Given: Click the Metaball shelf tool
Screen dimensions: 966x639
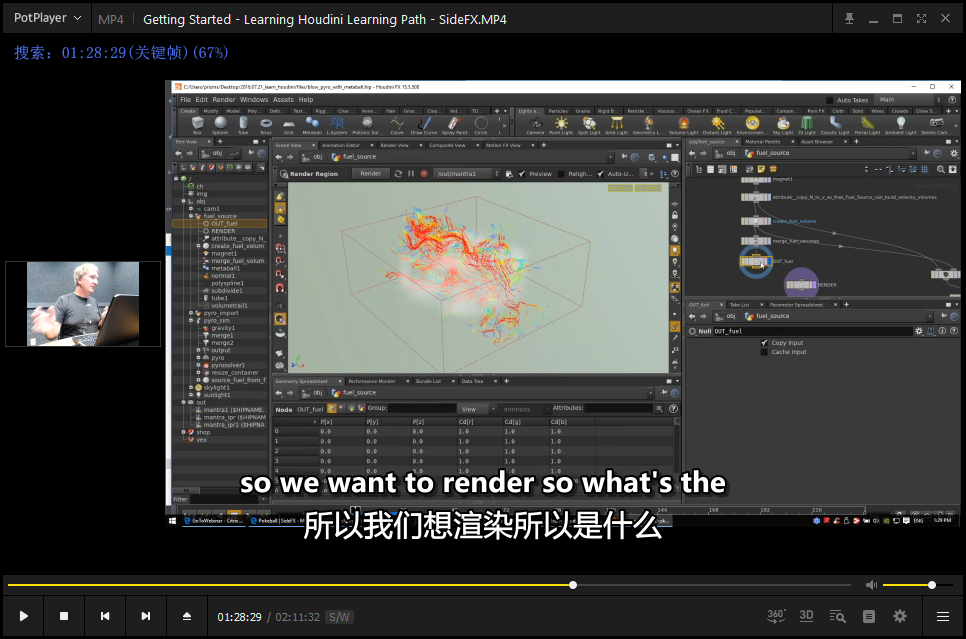Looking at the screenshot, I should pyautogui.click(x=313, y=124).
